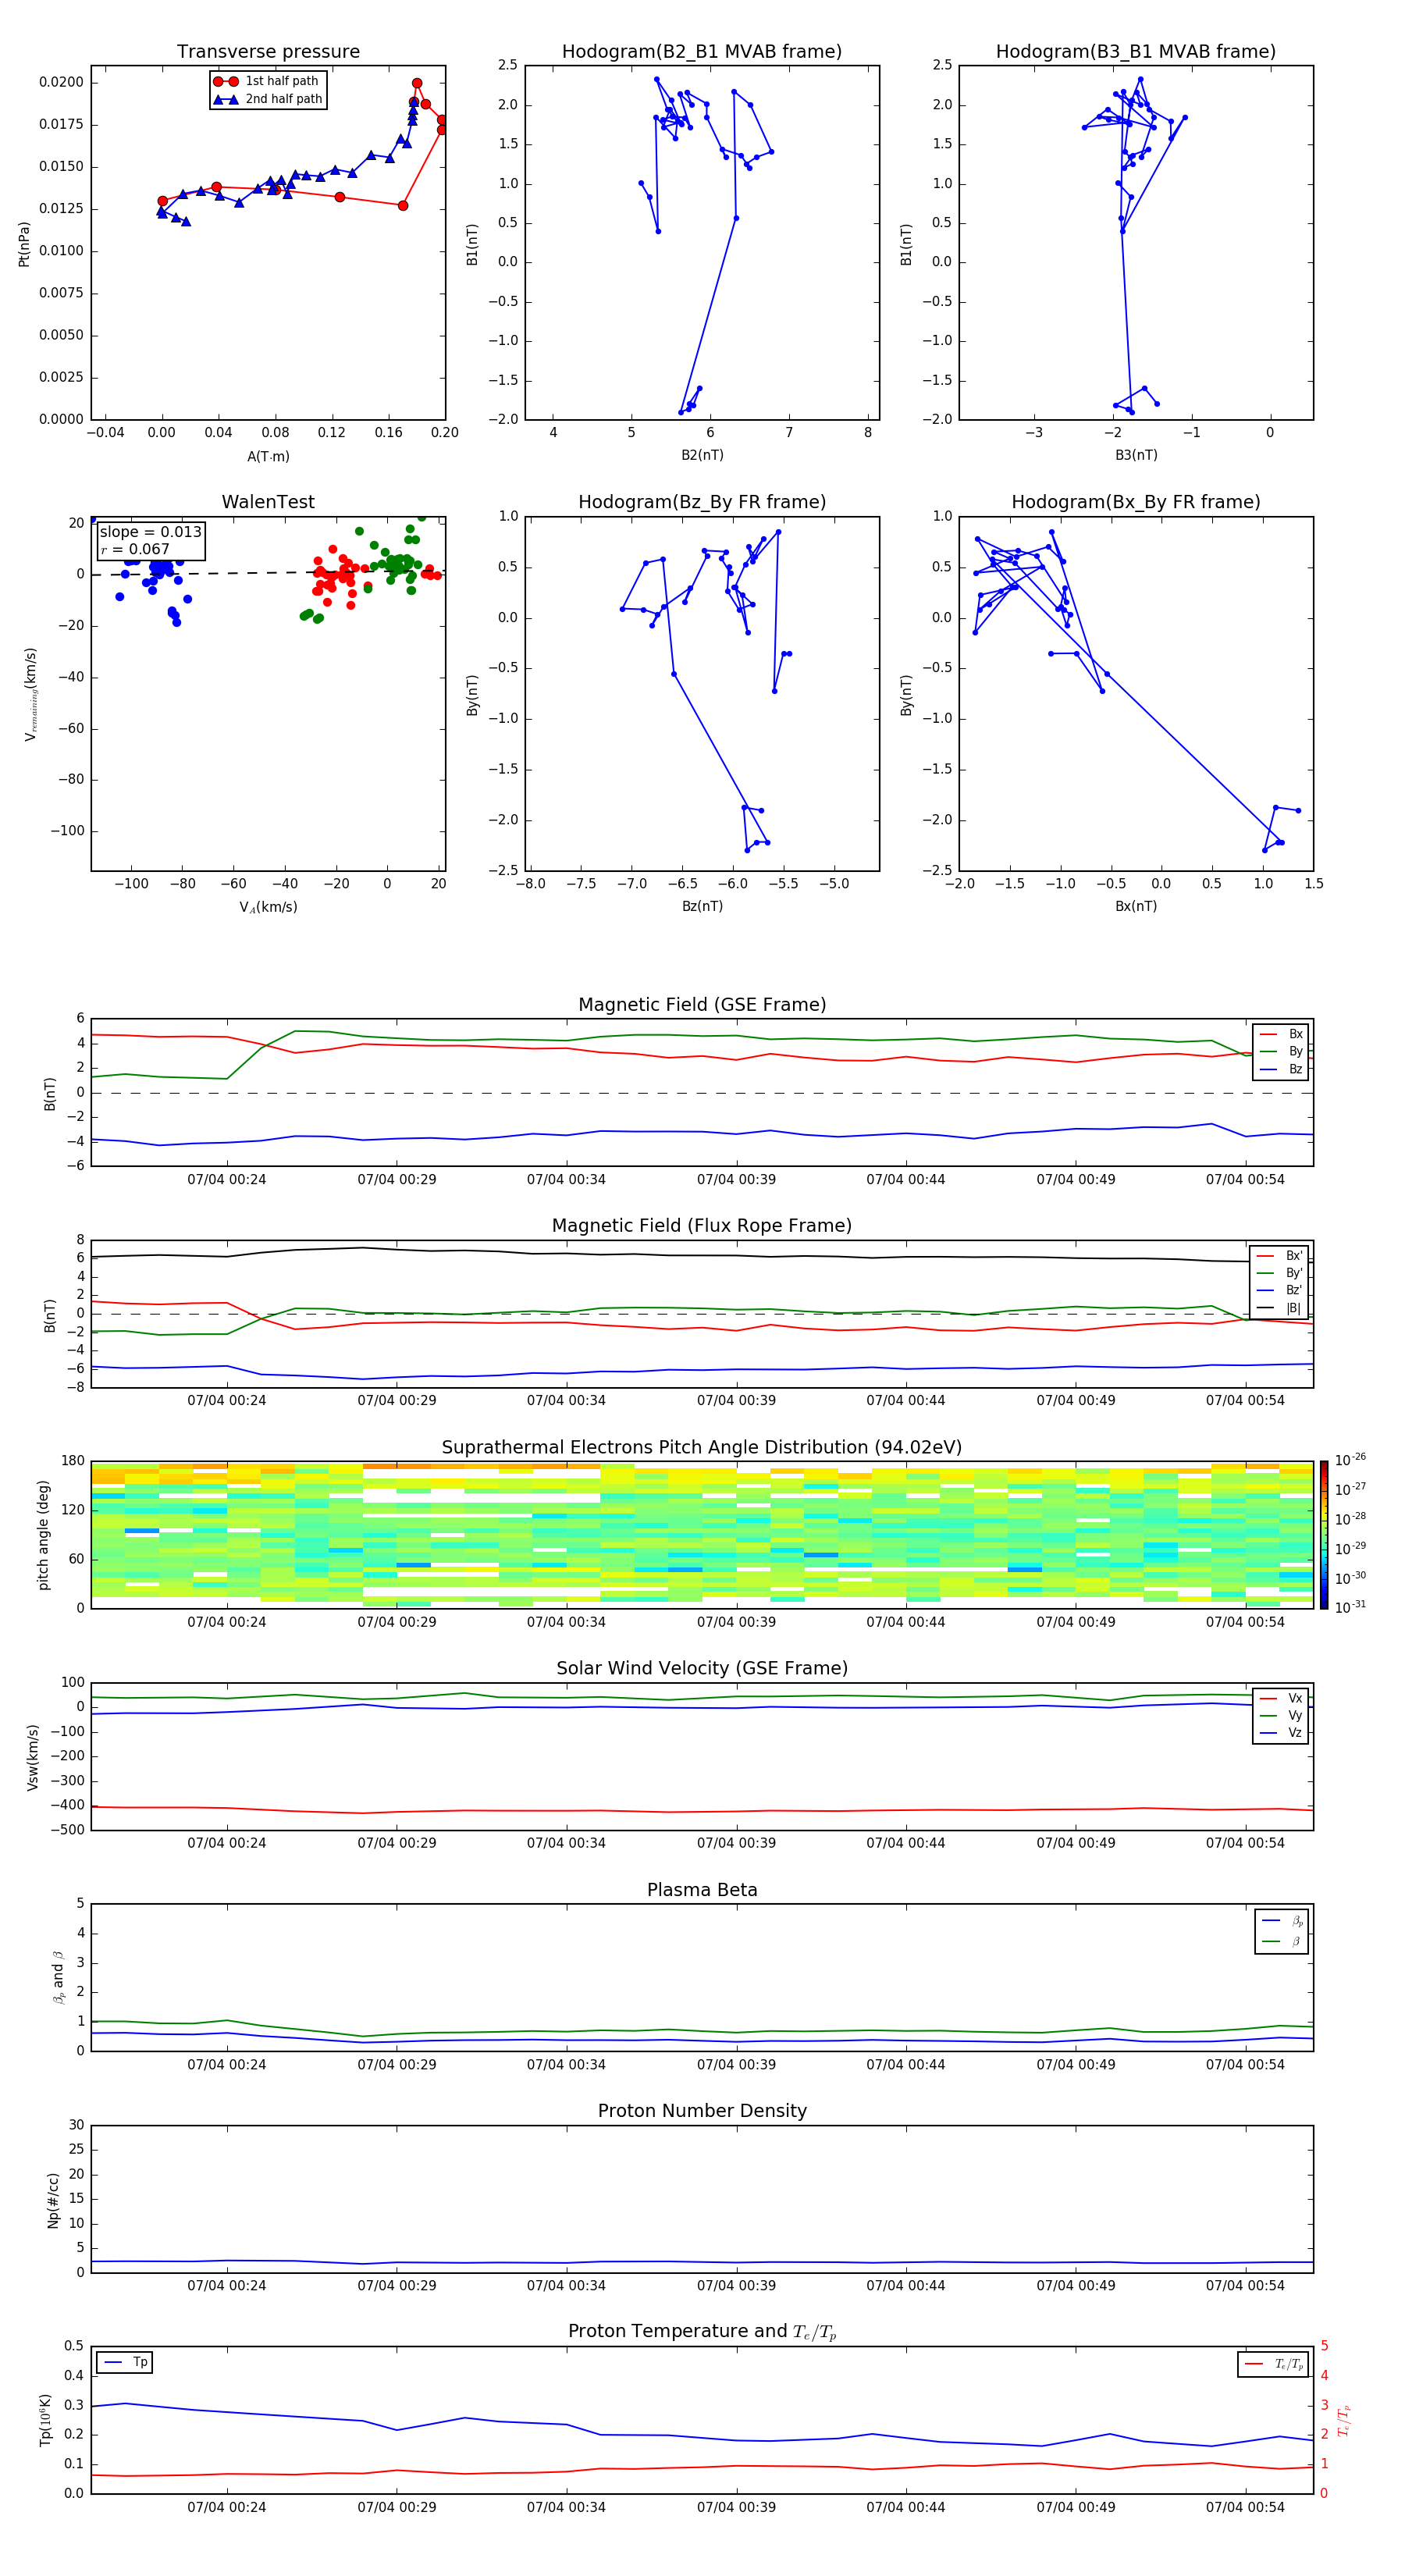Click the 'Hodogram(B2_B1 MVAB frame)' title
Screen dimensions: 1405x2576
(702, 52)
